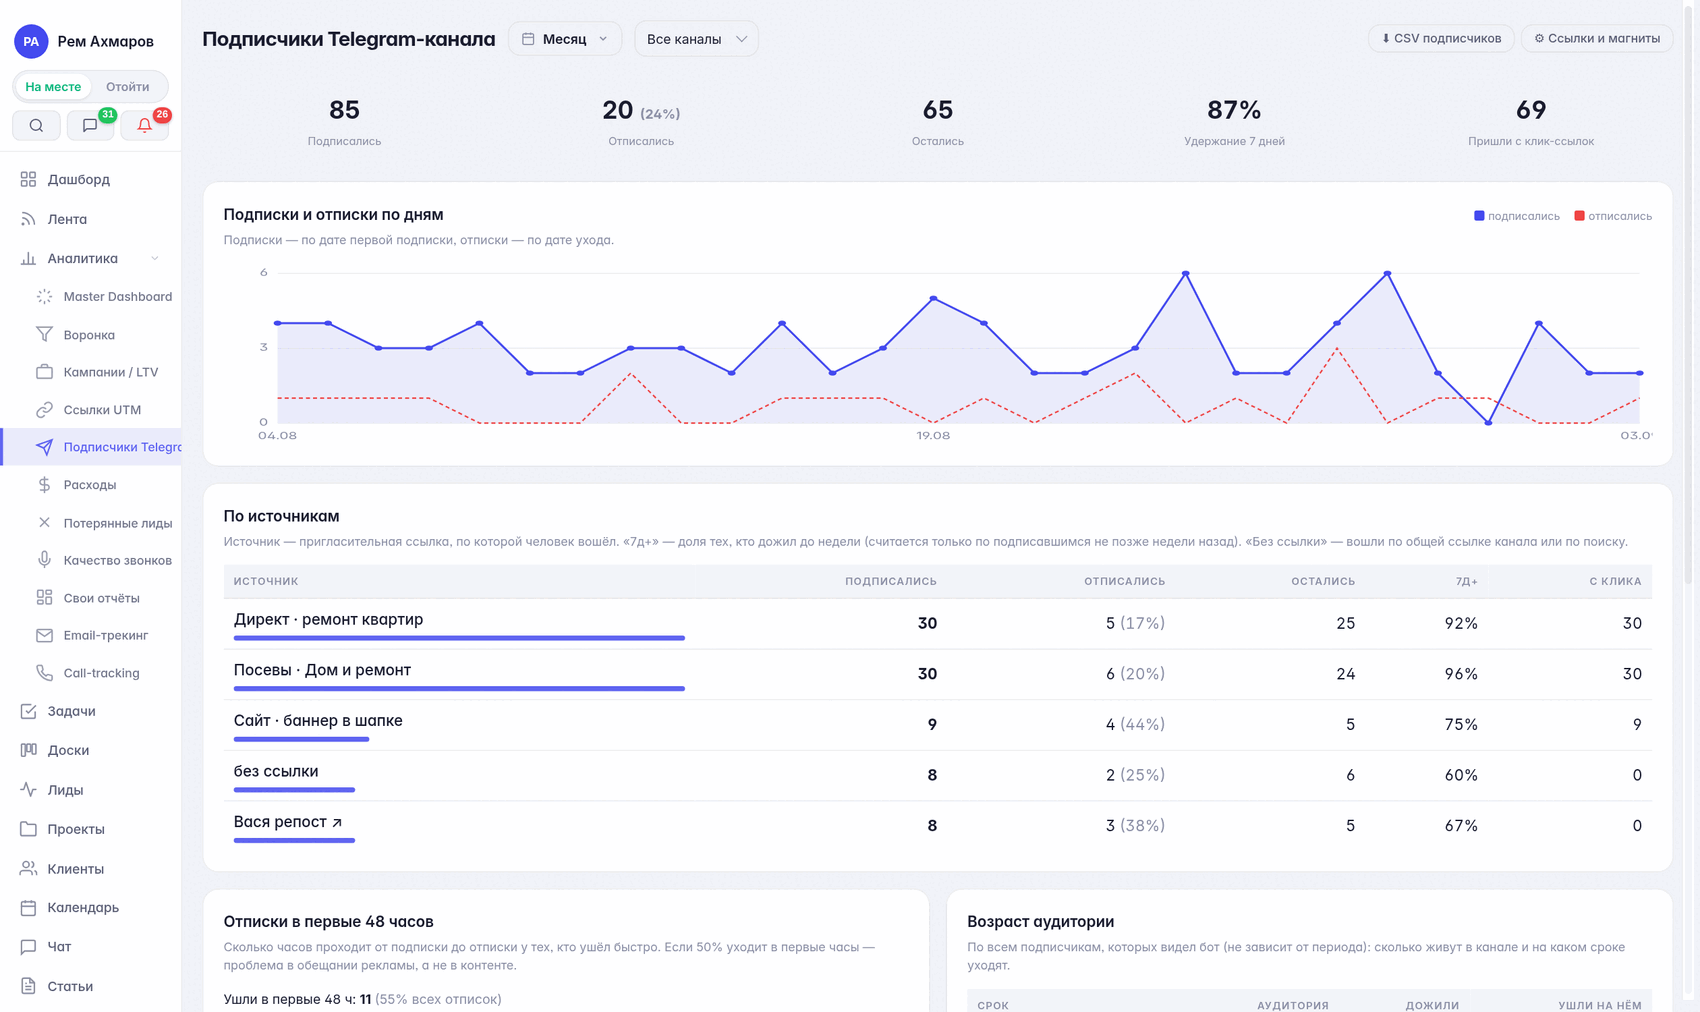Click the Лиды pulse icon
Image resolution: width=1700 pixels, height=1012 pixels.
click(x=28, y=790)
